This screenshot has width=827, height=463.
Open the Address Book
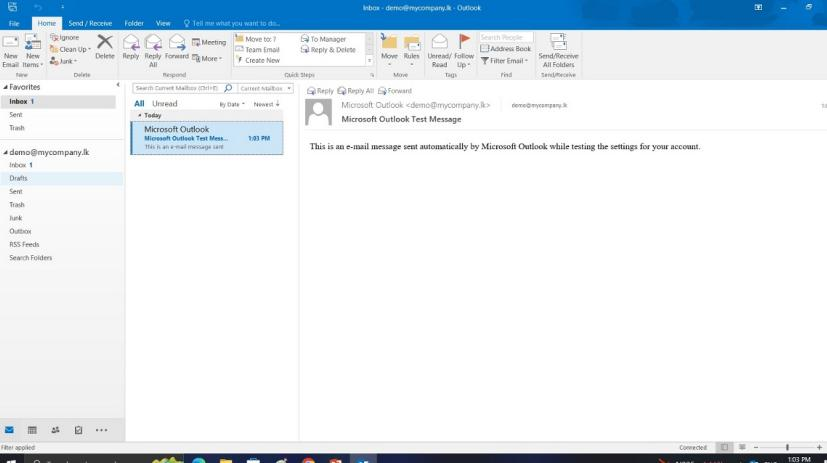[506, 49]
